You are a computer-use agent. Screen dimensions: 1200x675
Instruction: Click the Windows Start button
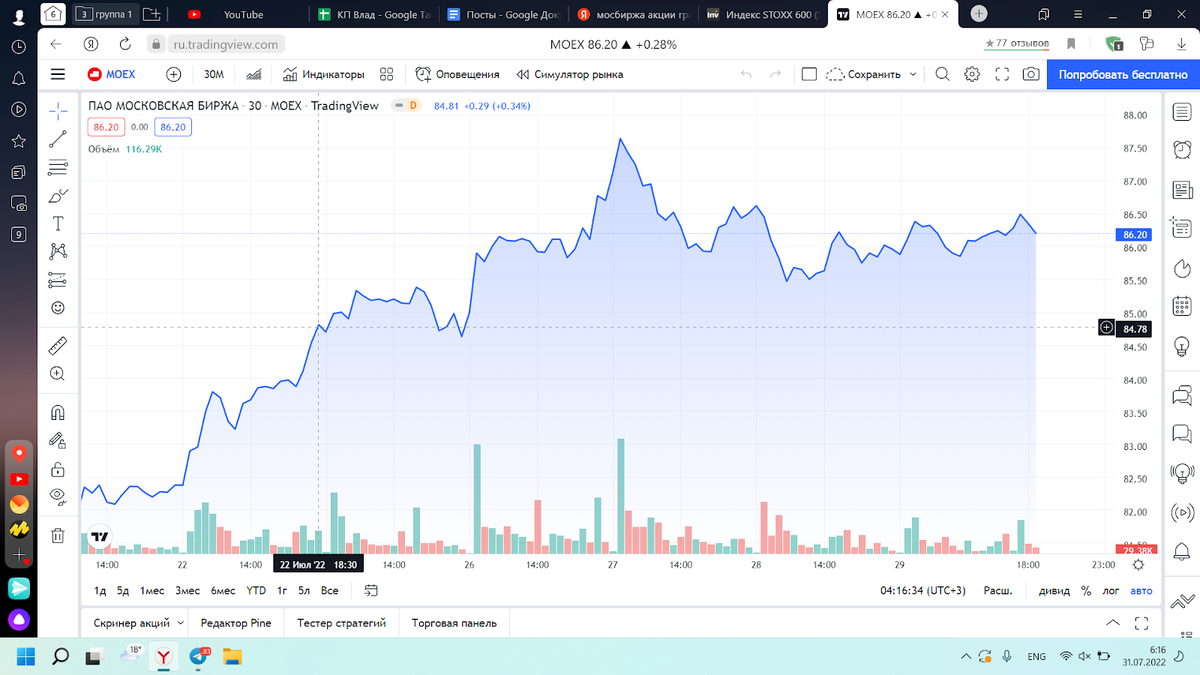(x=24, y=656)
